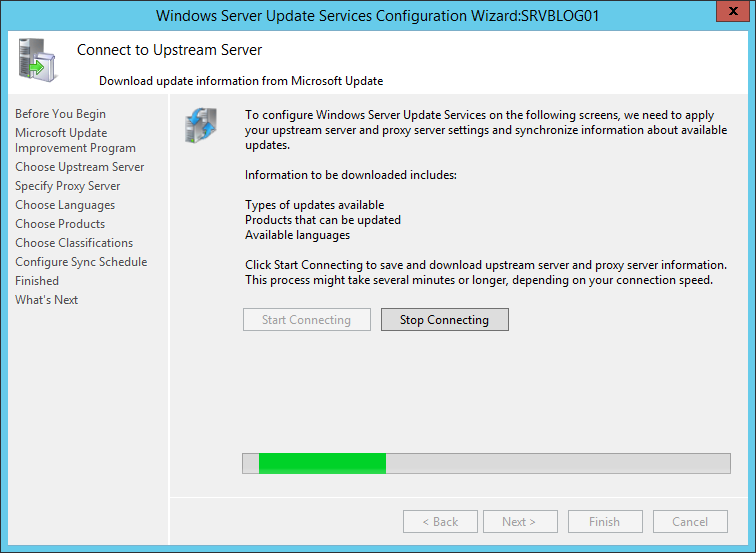Click the Finish button

pos(605,522)
